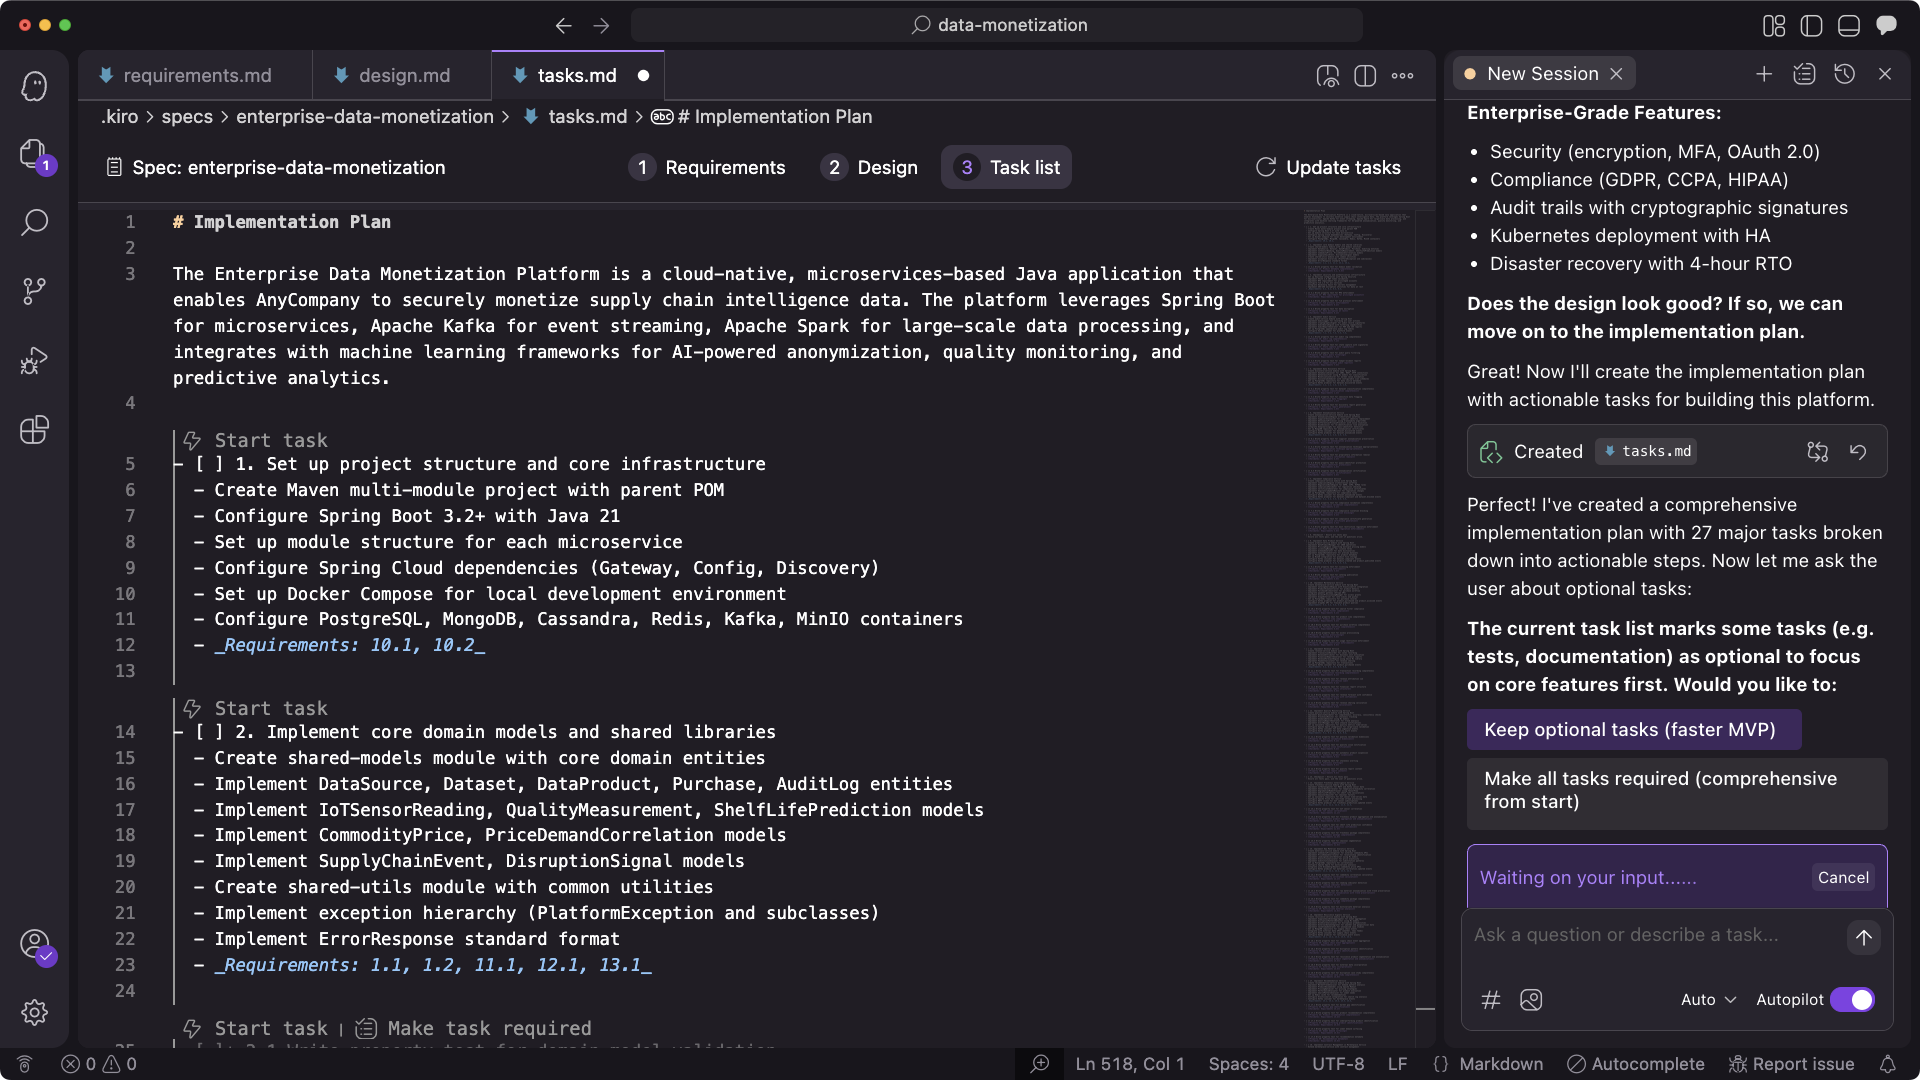Open Markdown language mode selector
The width and height of the screenshot is (1920, 1080).
[x=1500, y=1064]
